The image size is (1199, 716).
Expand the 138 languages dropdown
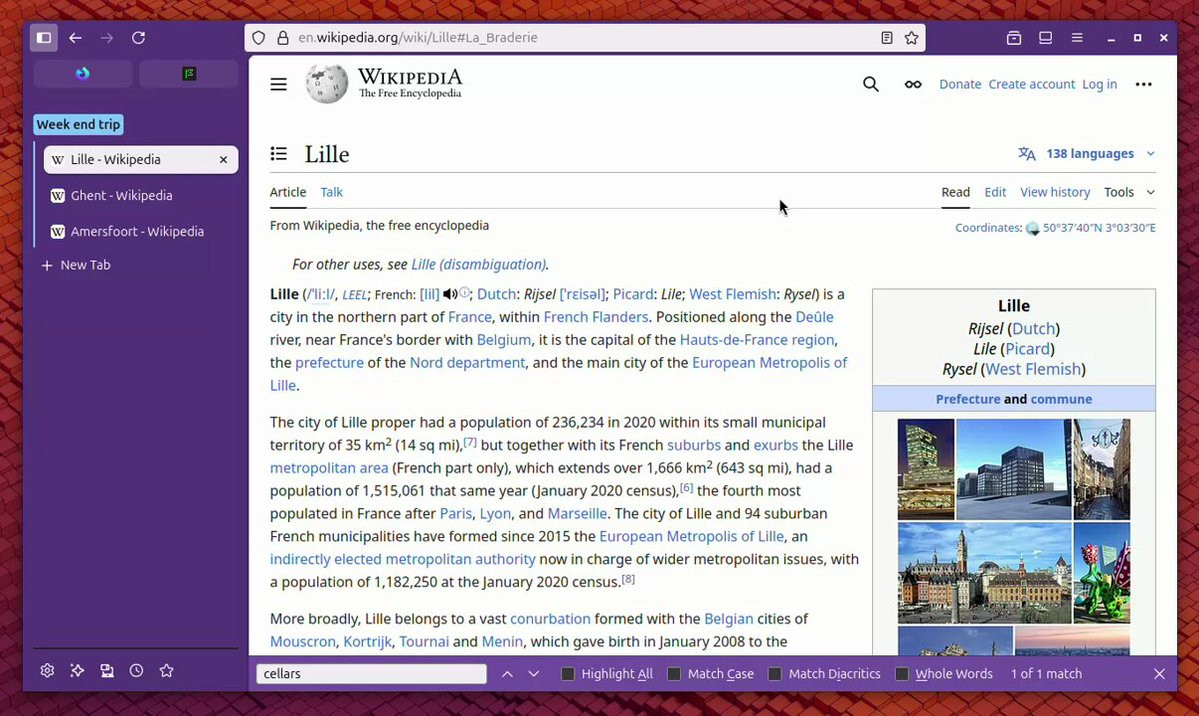click(1087, 154)
